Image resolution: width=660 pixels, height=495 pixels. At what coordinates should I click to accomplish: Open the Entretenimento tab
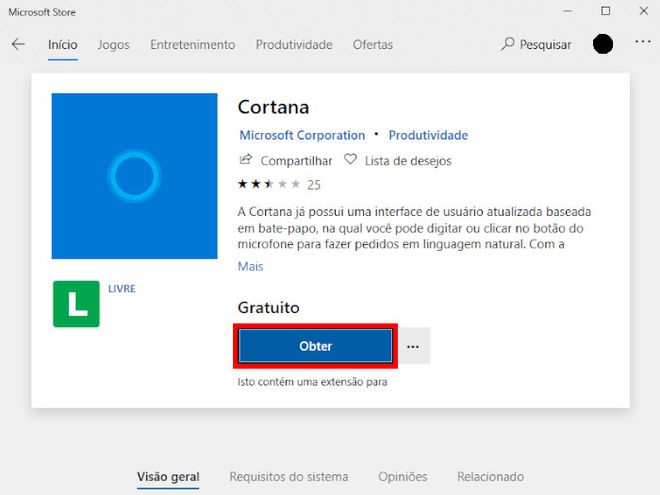click(x=193, y=45)
